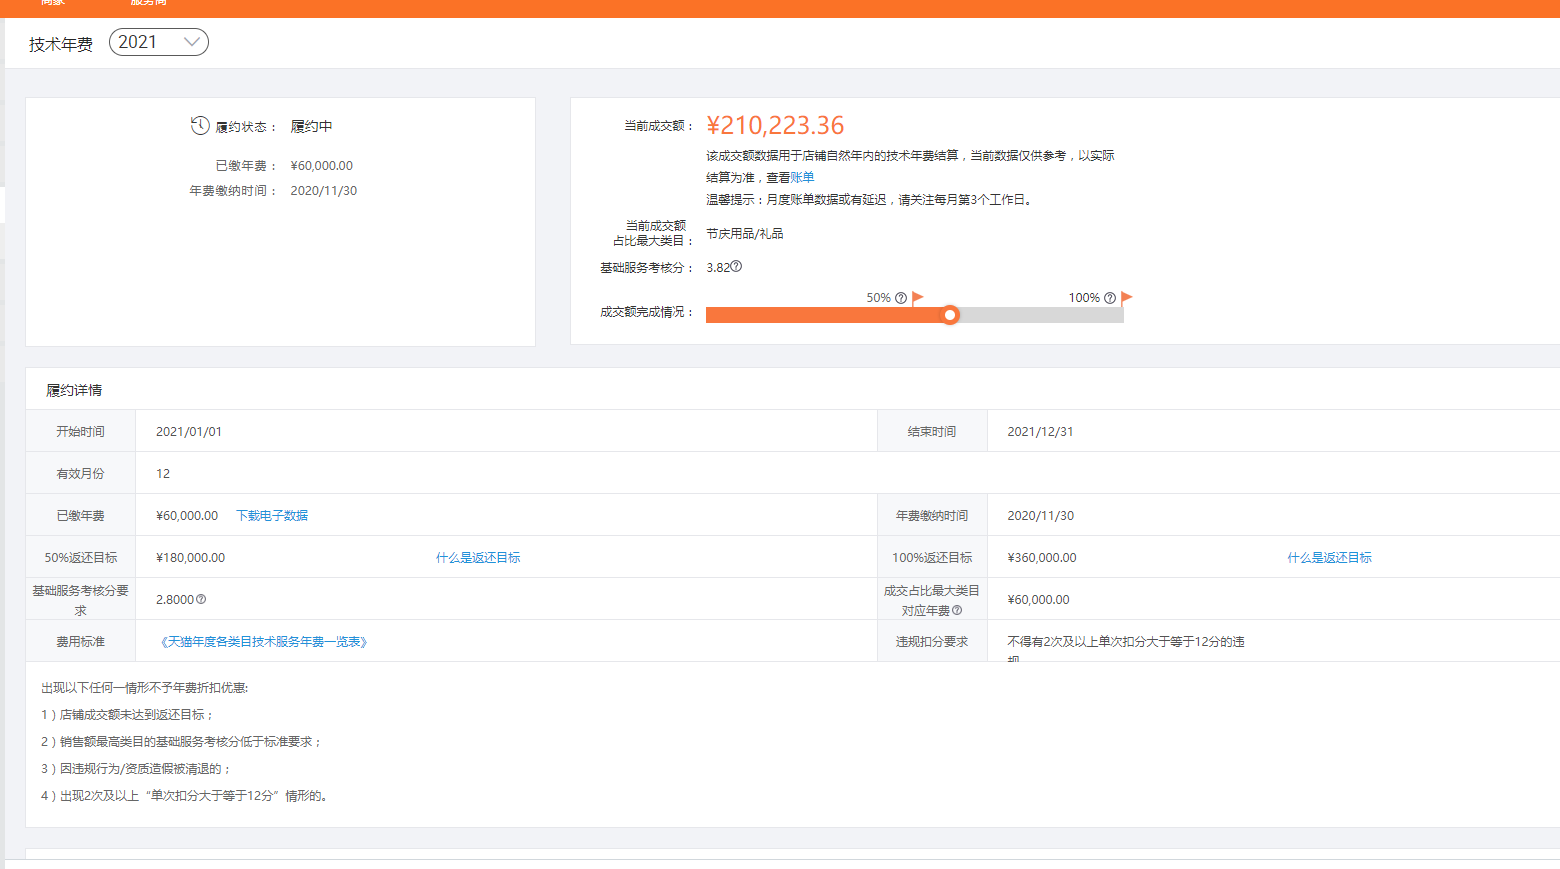Click the 履约详情 section header

tap(74, 390)
